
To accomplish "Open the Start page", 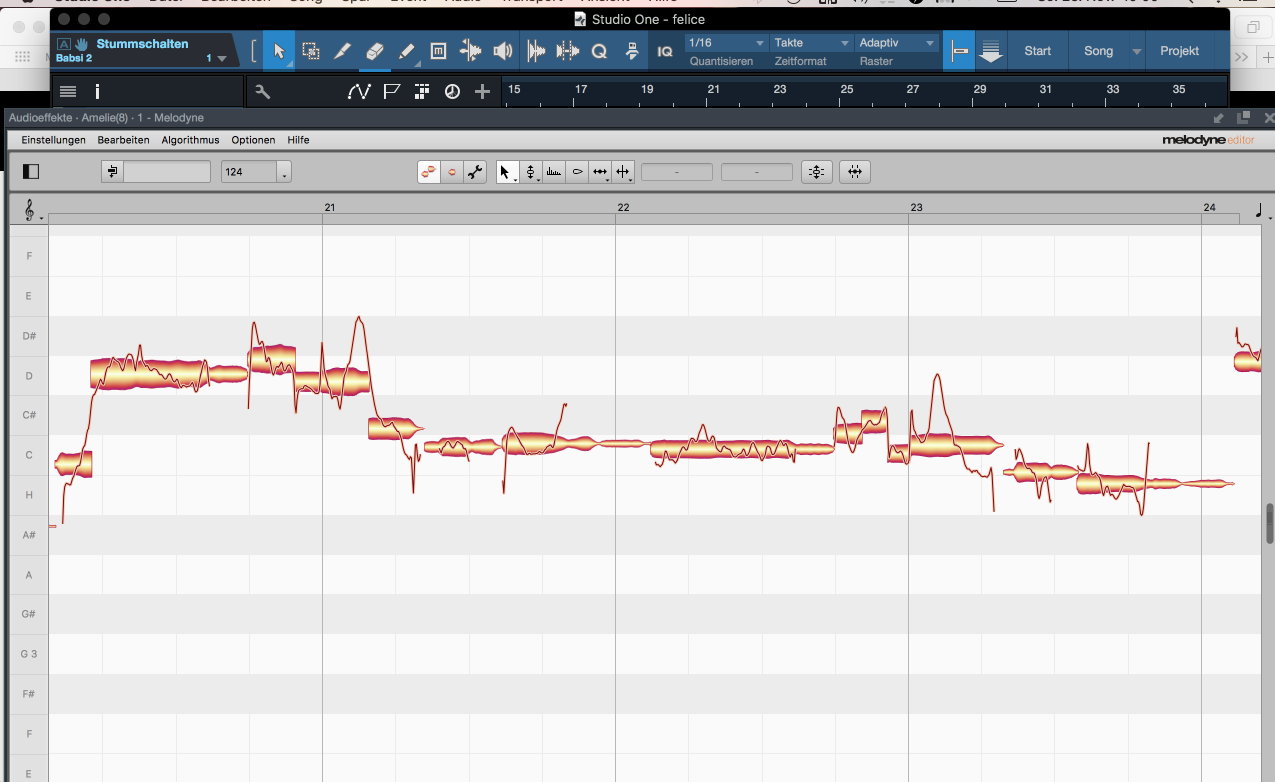I will pyautogui.click(x=1038, y=51).
